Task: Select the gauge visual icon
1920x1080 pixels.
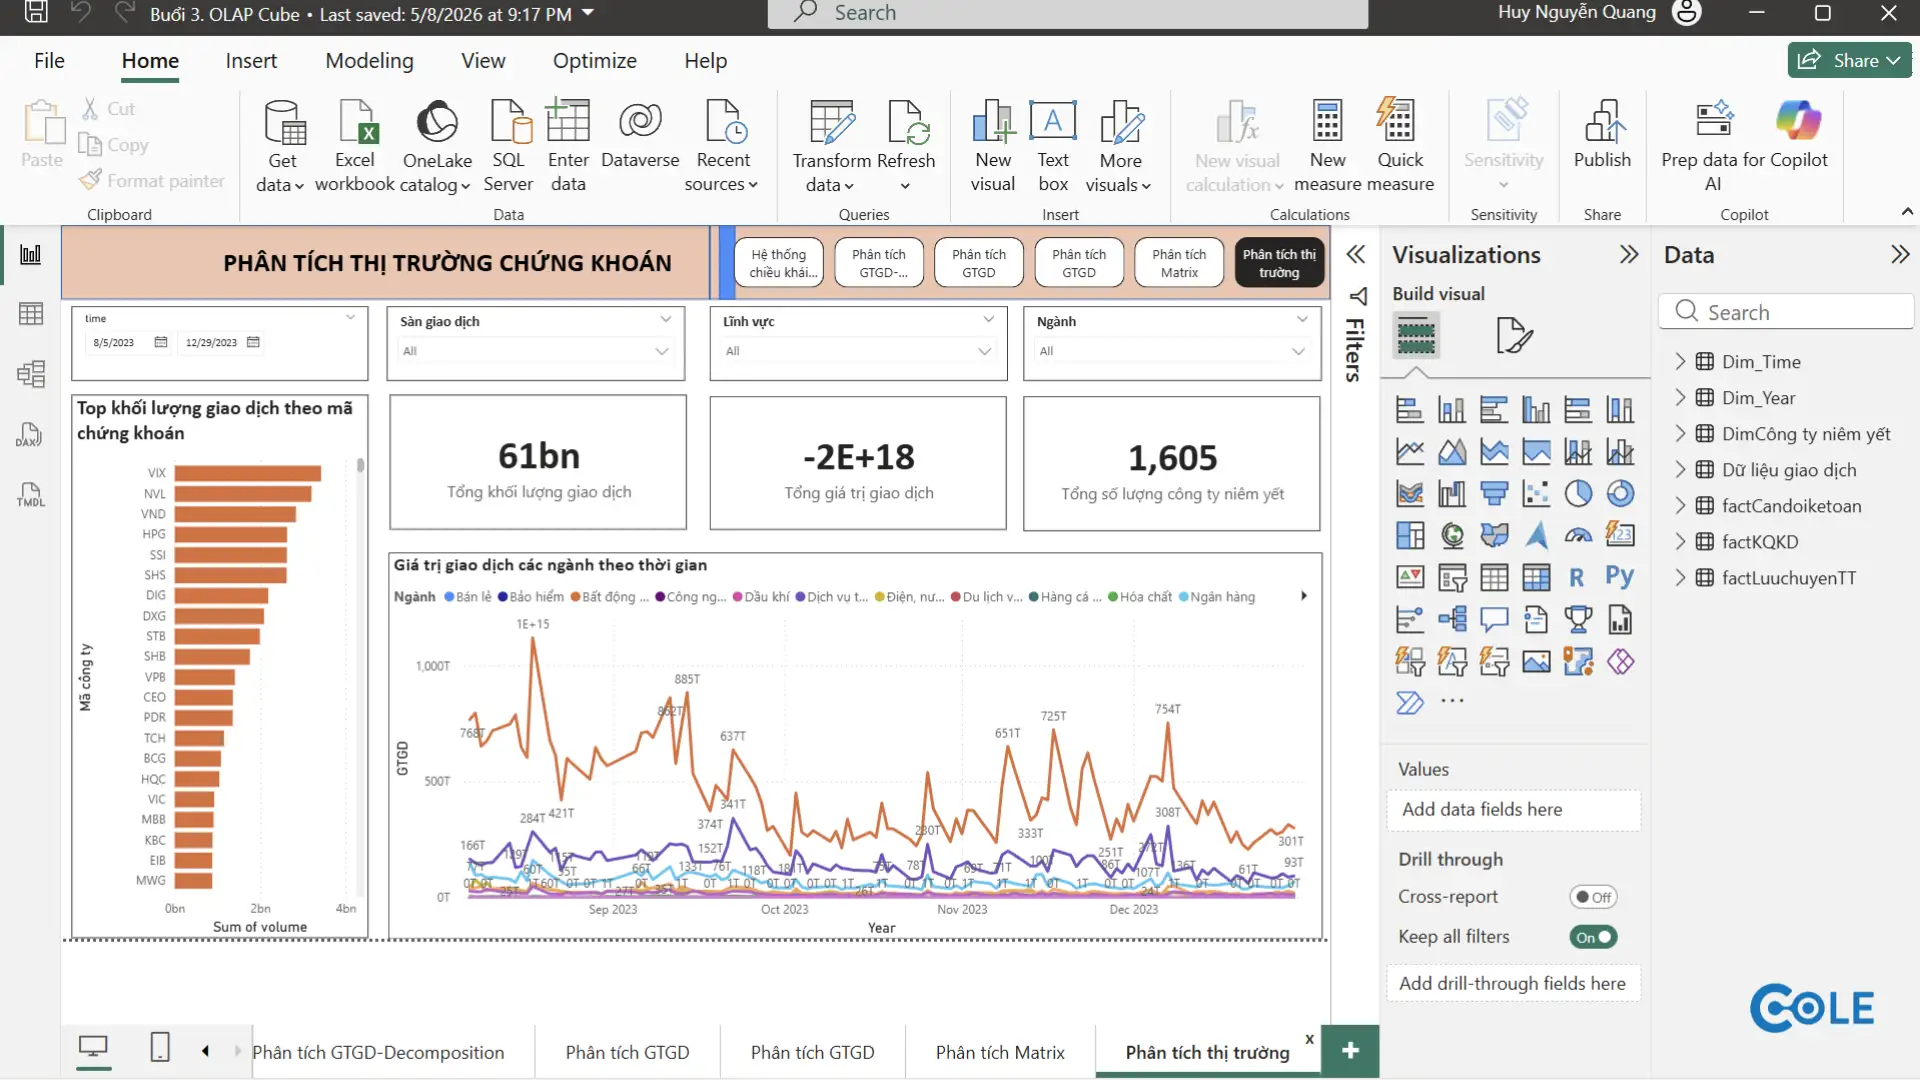Action: (1578, 535)
